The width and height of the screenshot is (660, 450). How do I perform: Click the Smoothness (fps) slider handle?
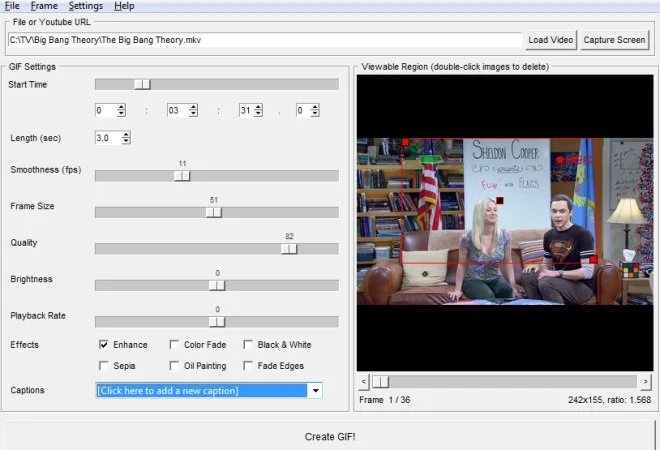pyautogui.click(x=182, y=176)
